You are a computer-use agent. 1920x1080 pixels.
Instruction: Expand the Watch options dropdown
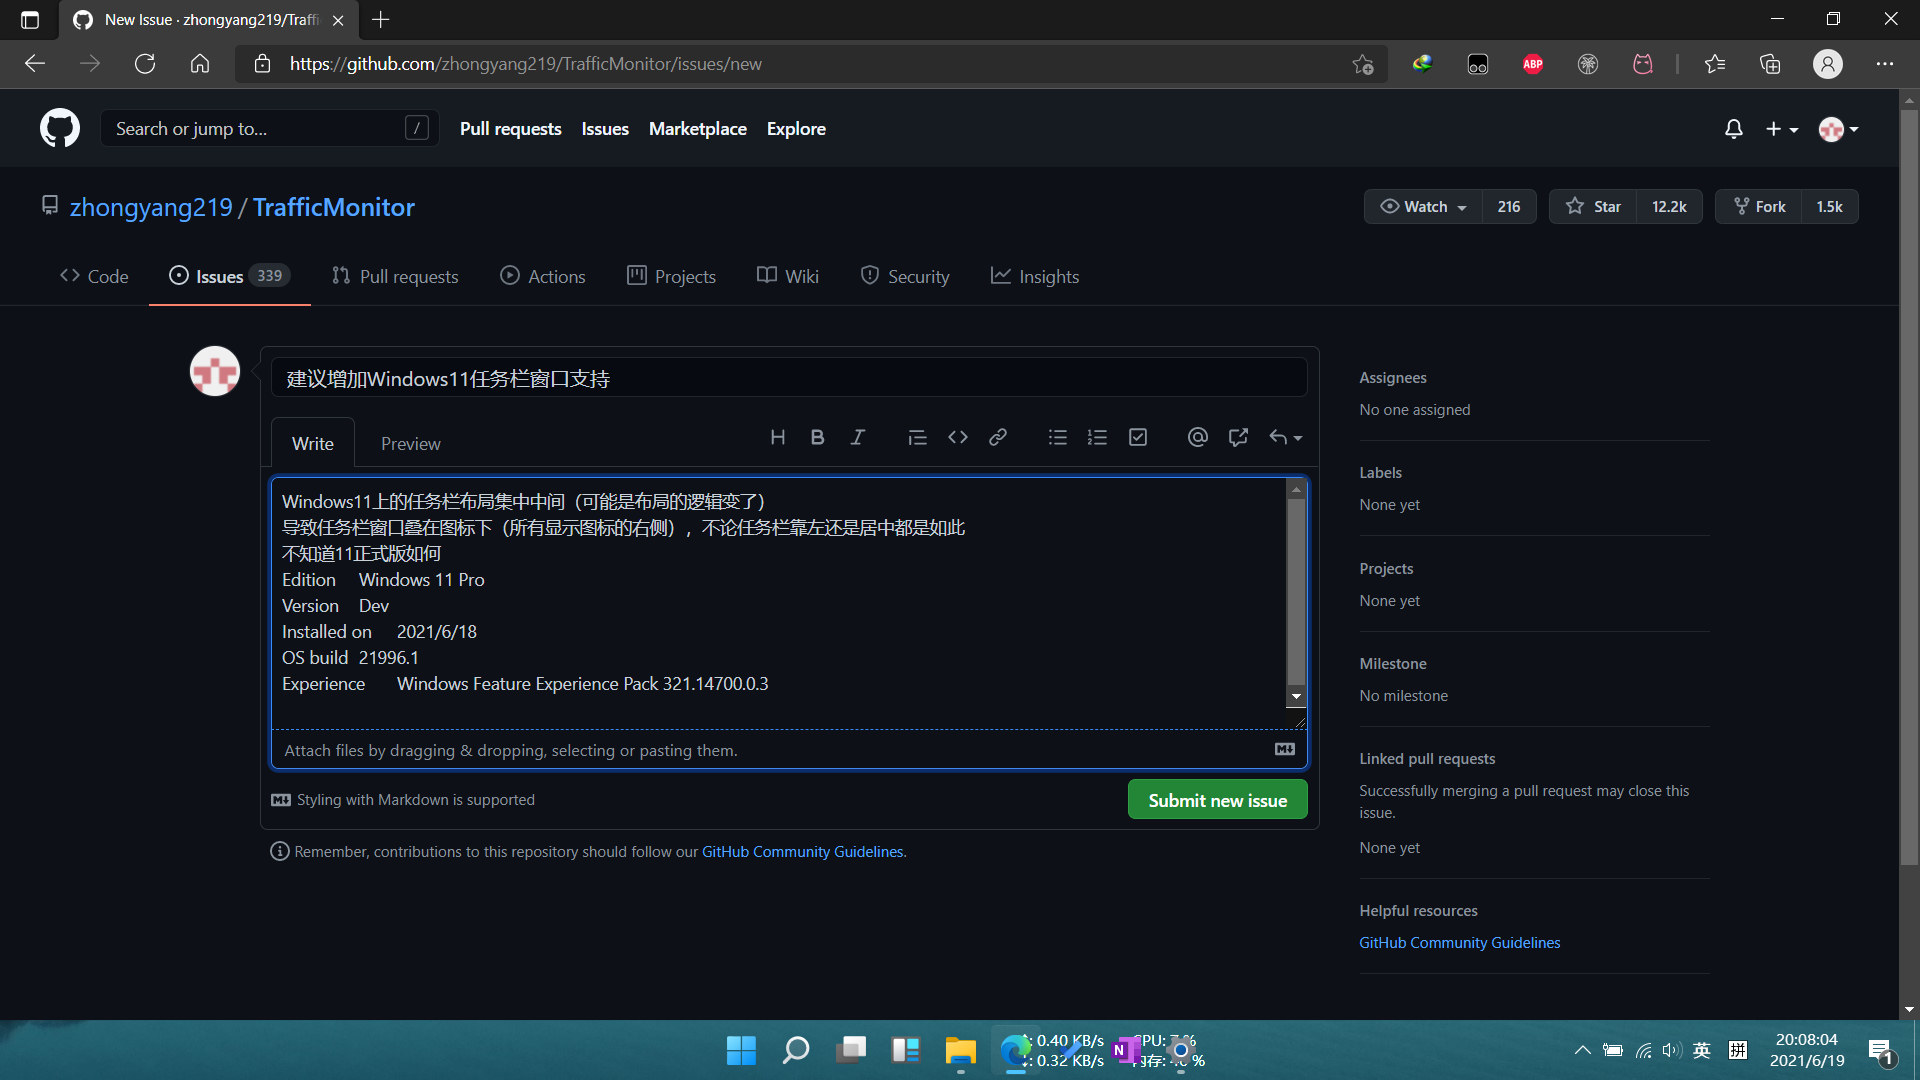1423,206
